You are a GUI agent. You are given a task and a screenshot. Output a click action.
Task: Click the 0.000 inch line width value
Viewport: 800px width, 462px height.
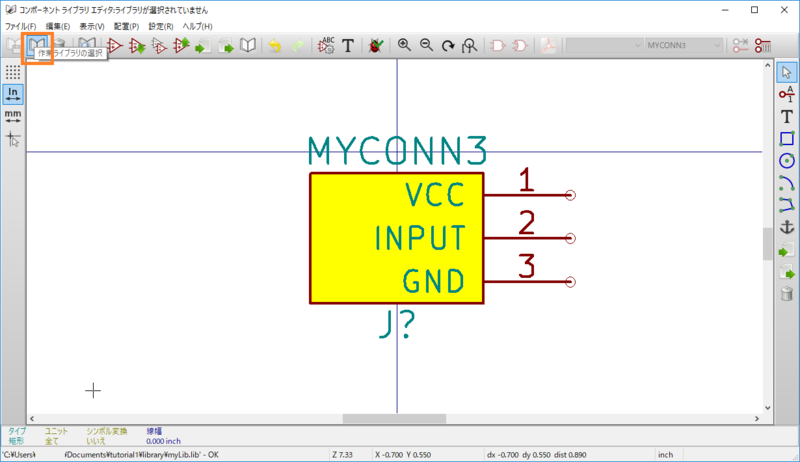[163, 441]
